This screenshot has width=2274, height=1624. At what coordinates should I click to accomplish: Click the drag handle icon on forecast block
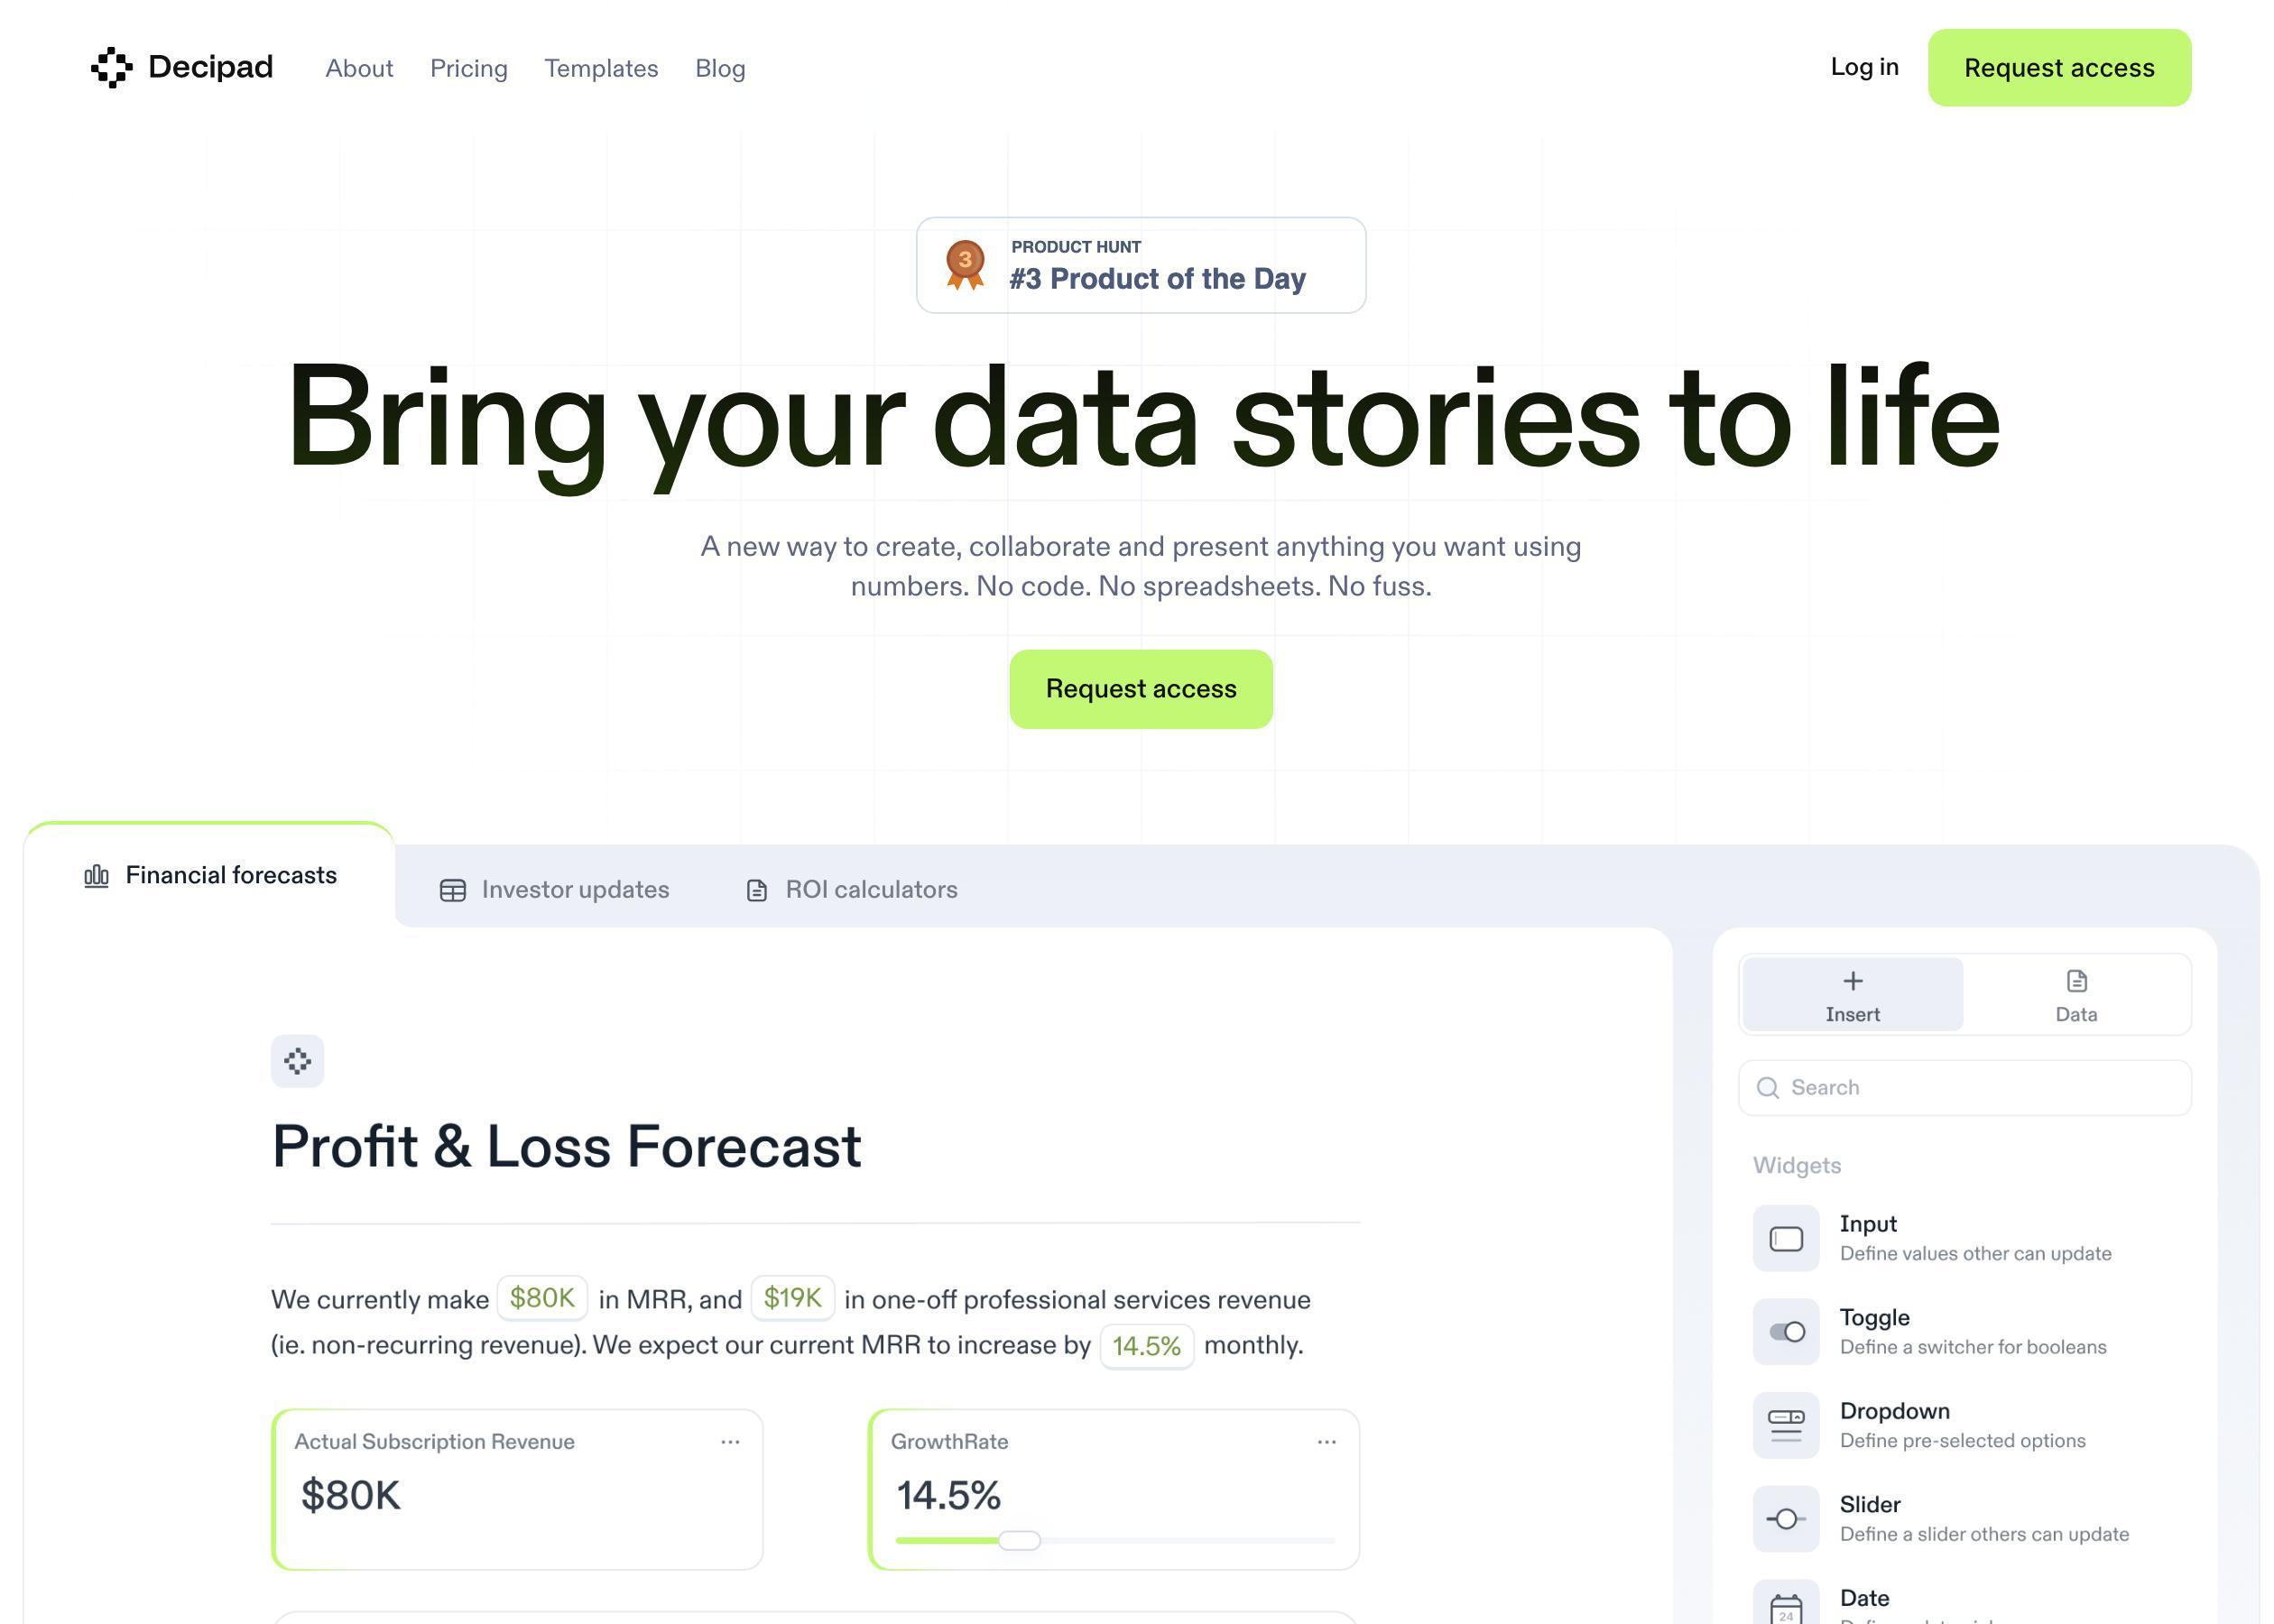coord(295,1060)
